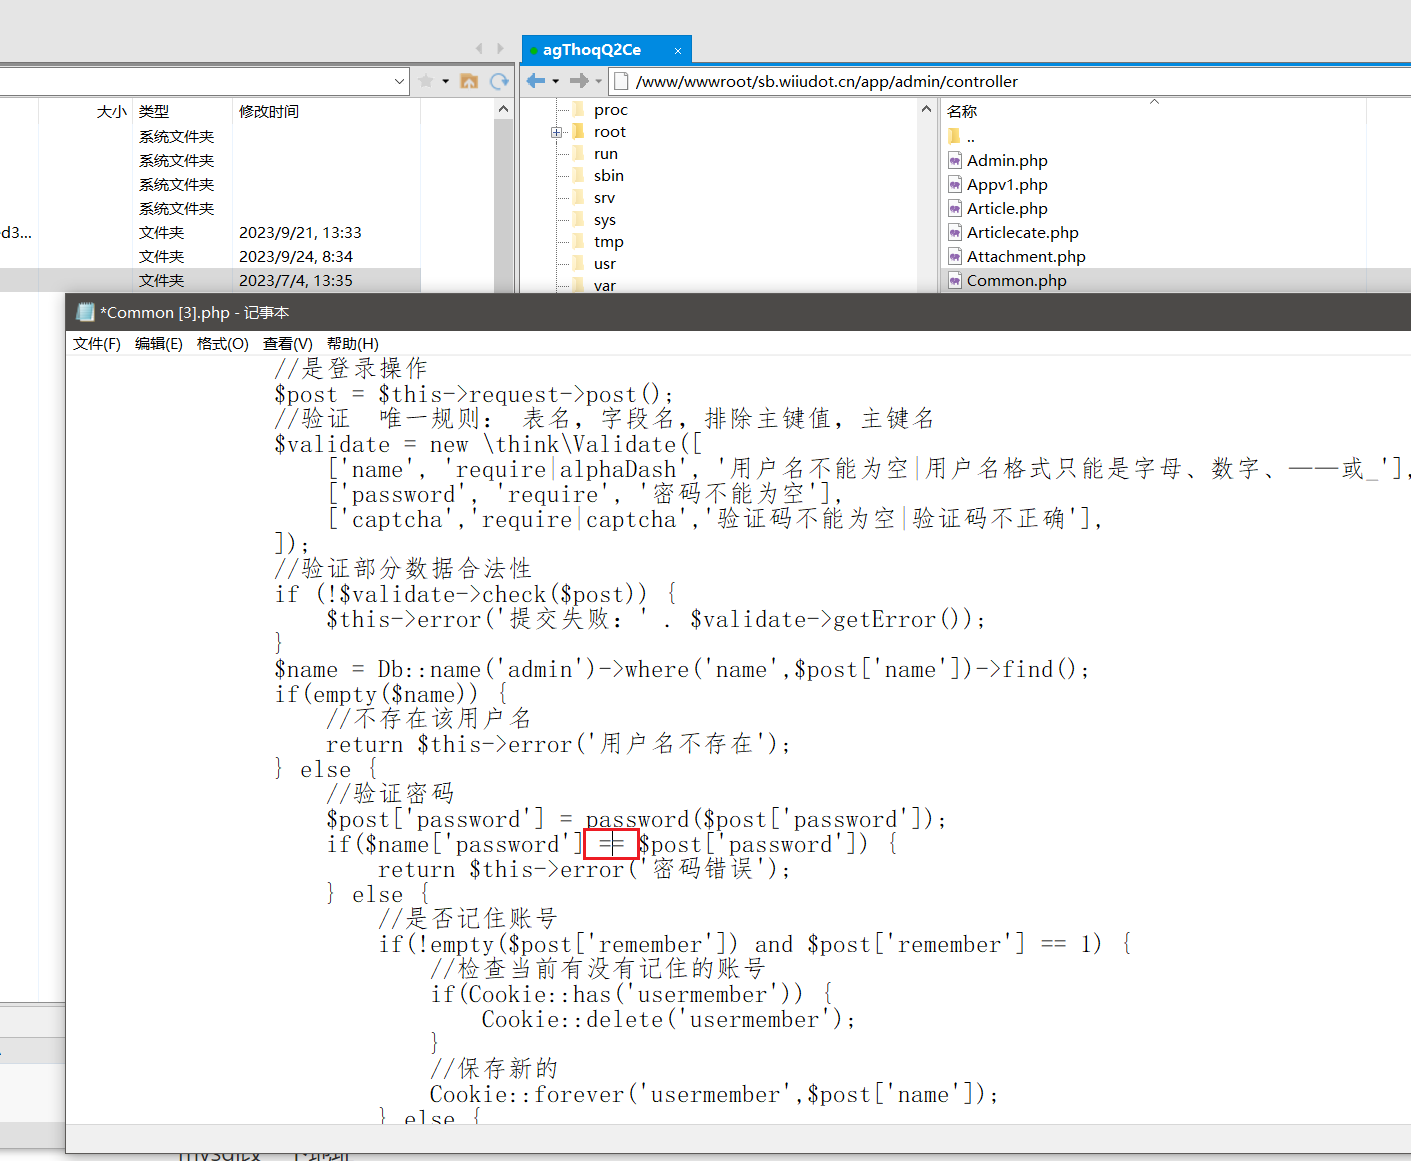The width and height of the screenshot is (1411, 1161).
Task: Select Admin.php in file list
Action: click(1007, 160)
